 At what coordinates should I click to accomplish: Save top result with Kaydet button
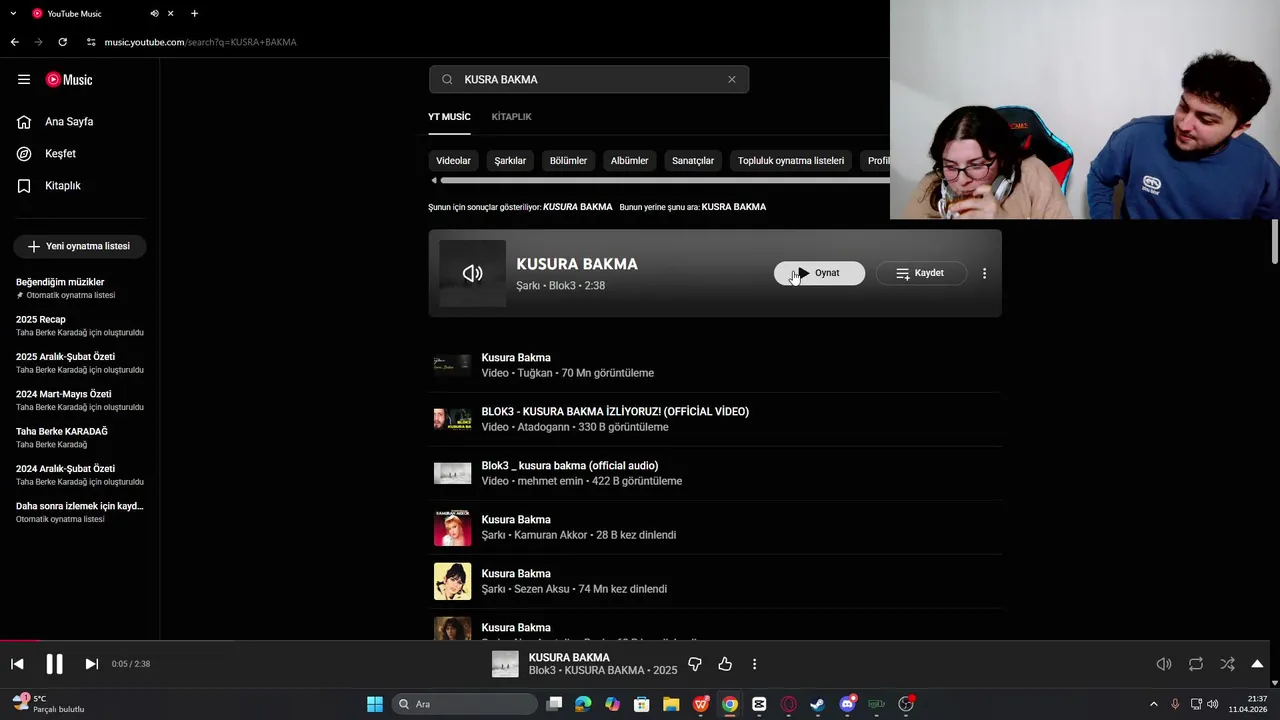pyautogui.click(x=921, y=273)
